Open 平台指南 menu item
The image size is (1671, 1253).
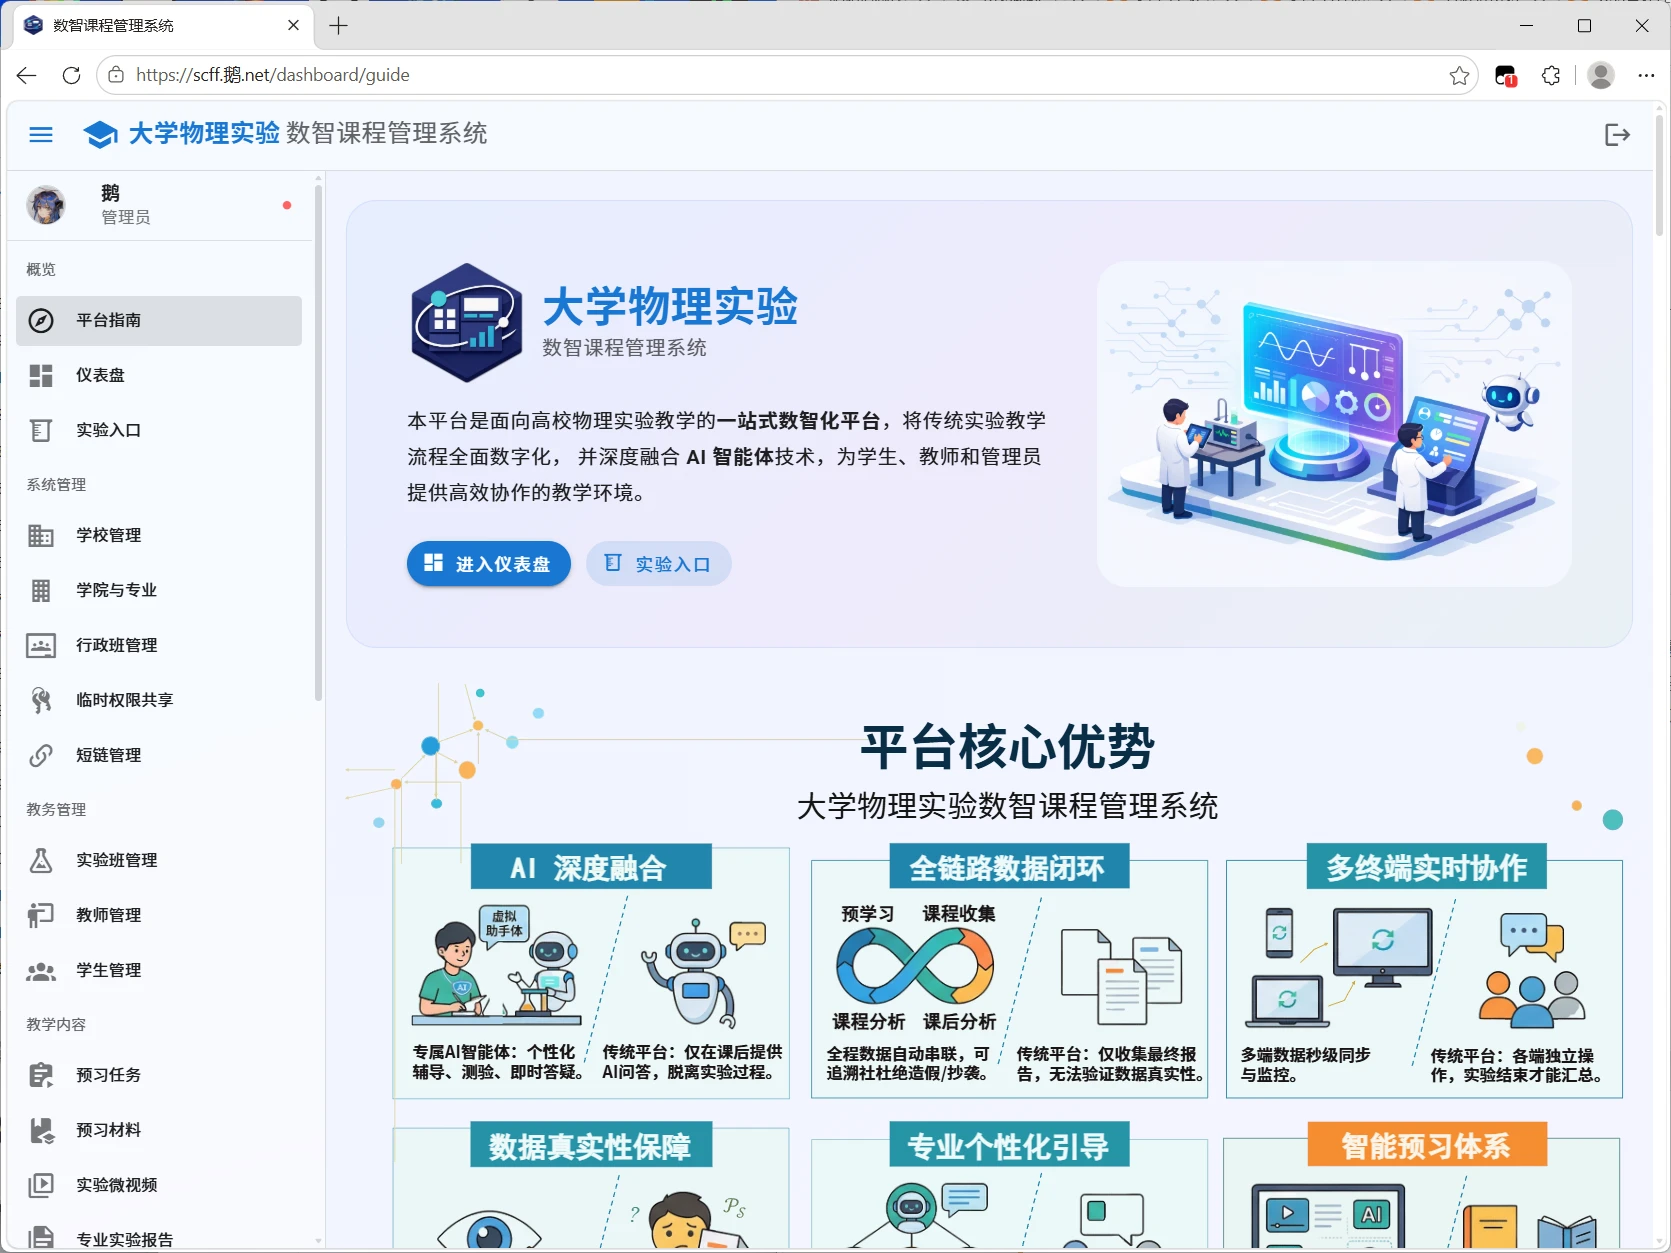159,321
